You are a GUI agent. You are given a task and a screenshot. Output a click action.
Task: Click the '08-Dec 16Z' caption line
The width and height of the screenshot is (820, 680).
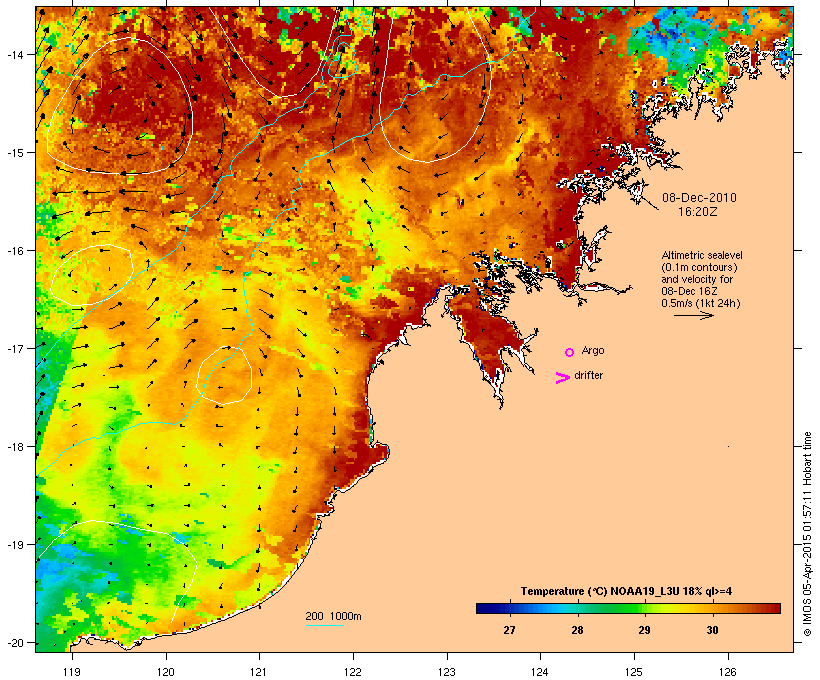(x=689, y=291)
